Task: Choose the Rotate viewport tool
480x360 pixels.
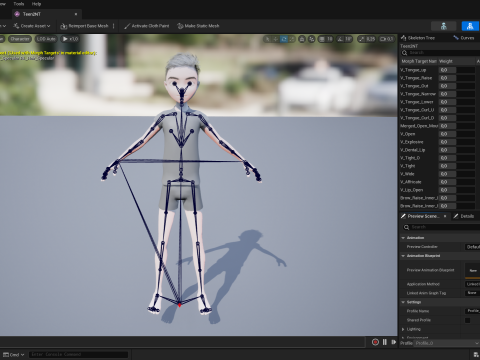Action: 284,39
